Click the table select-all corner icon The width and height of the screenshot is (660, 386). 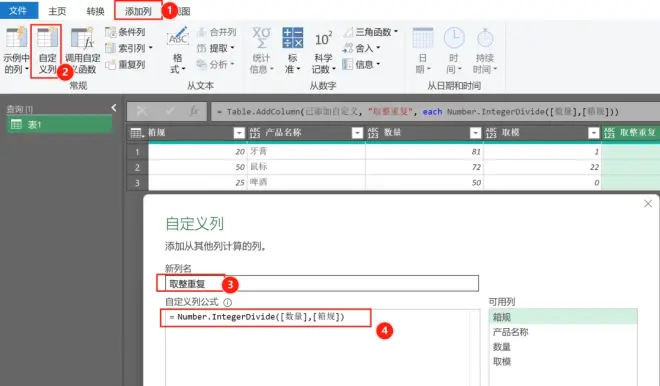tap(137, 133)
